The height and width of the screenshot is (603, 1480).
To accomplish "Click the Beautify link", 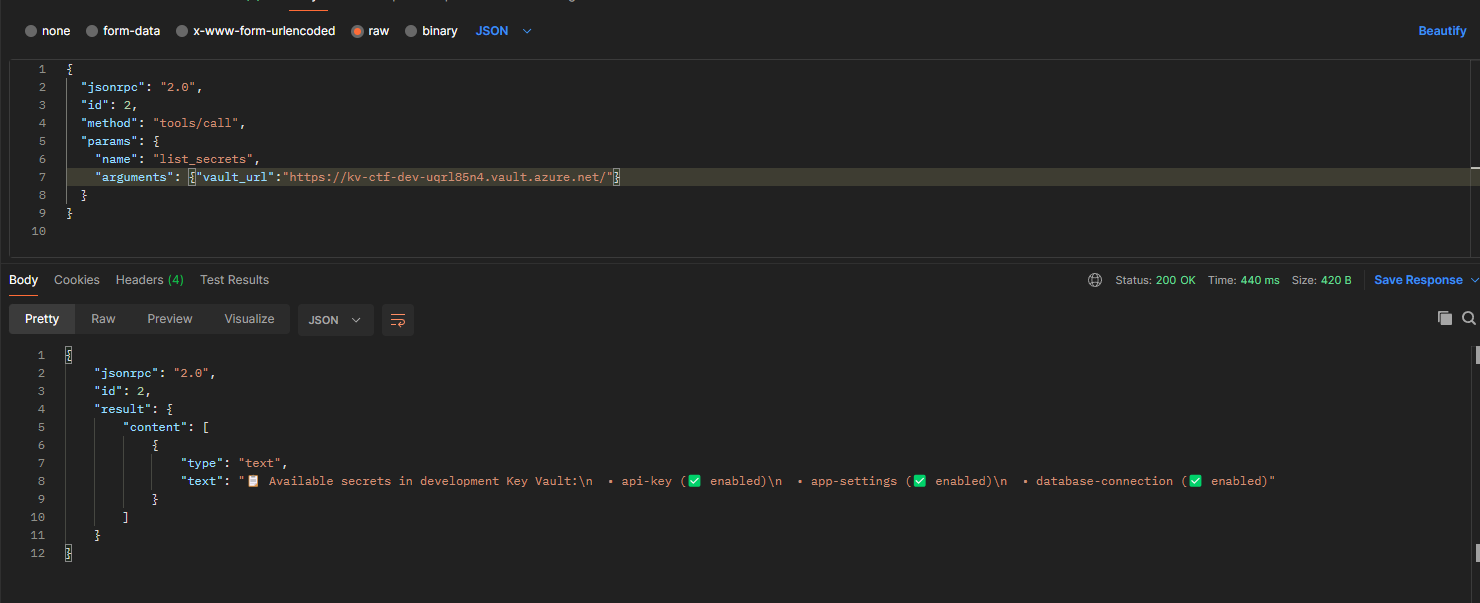I will [x=1442, y=31].
